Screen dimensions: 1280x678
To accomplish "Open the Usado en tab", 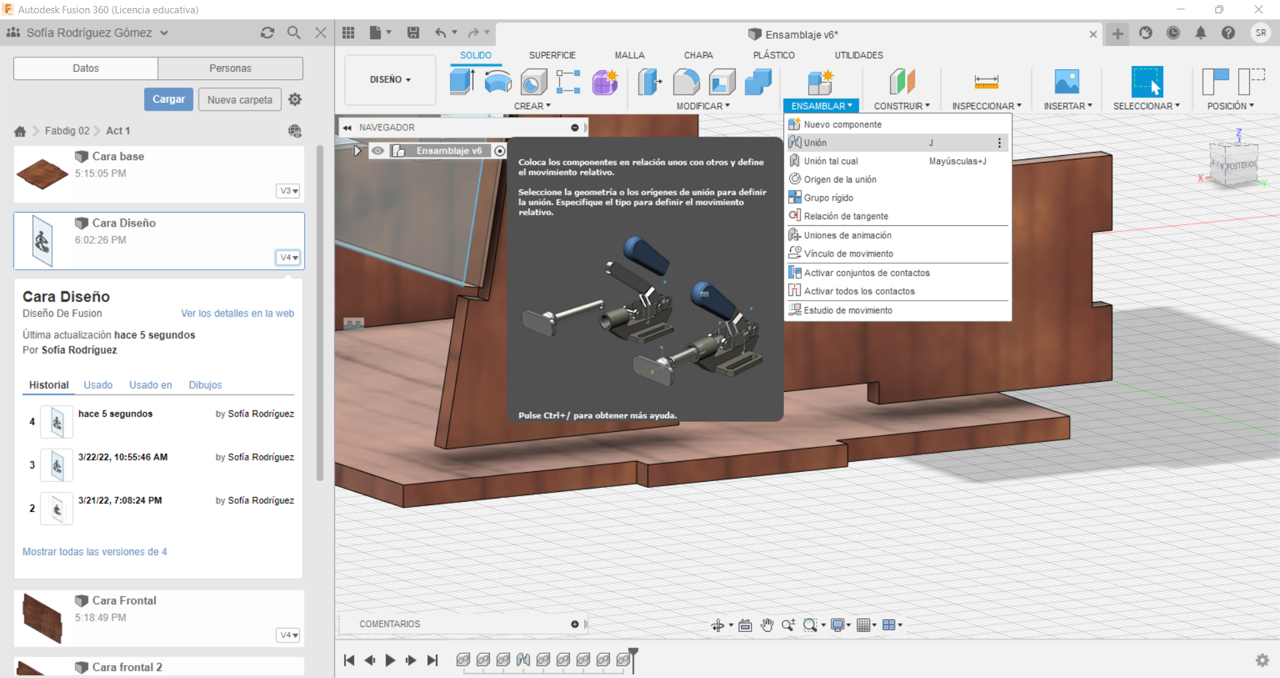I will point(150,385).
